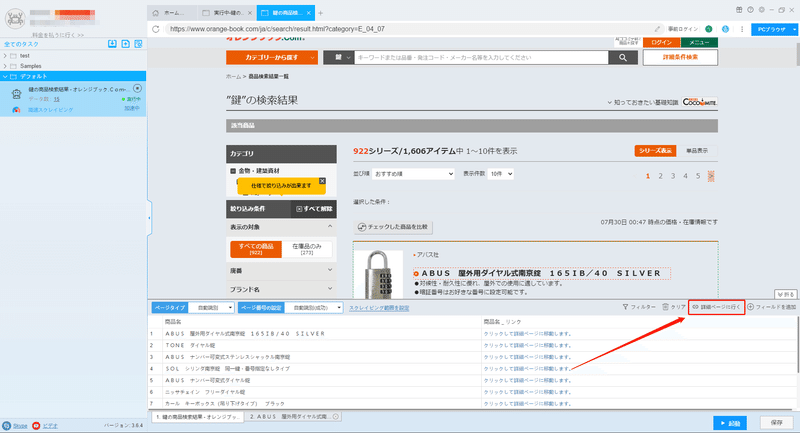Close the 実行中 tab
The width and height of the screenshot is (800, 433).
(249, 13)
